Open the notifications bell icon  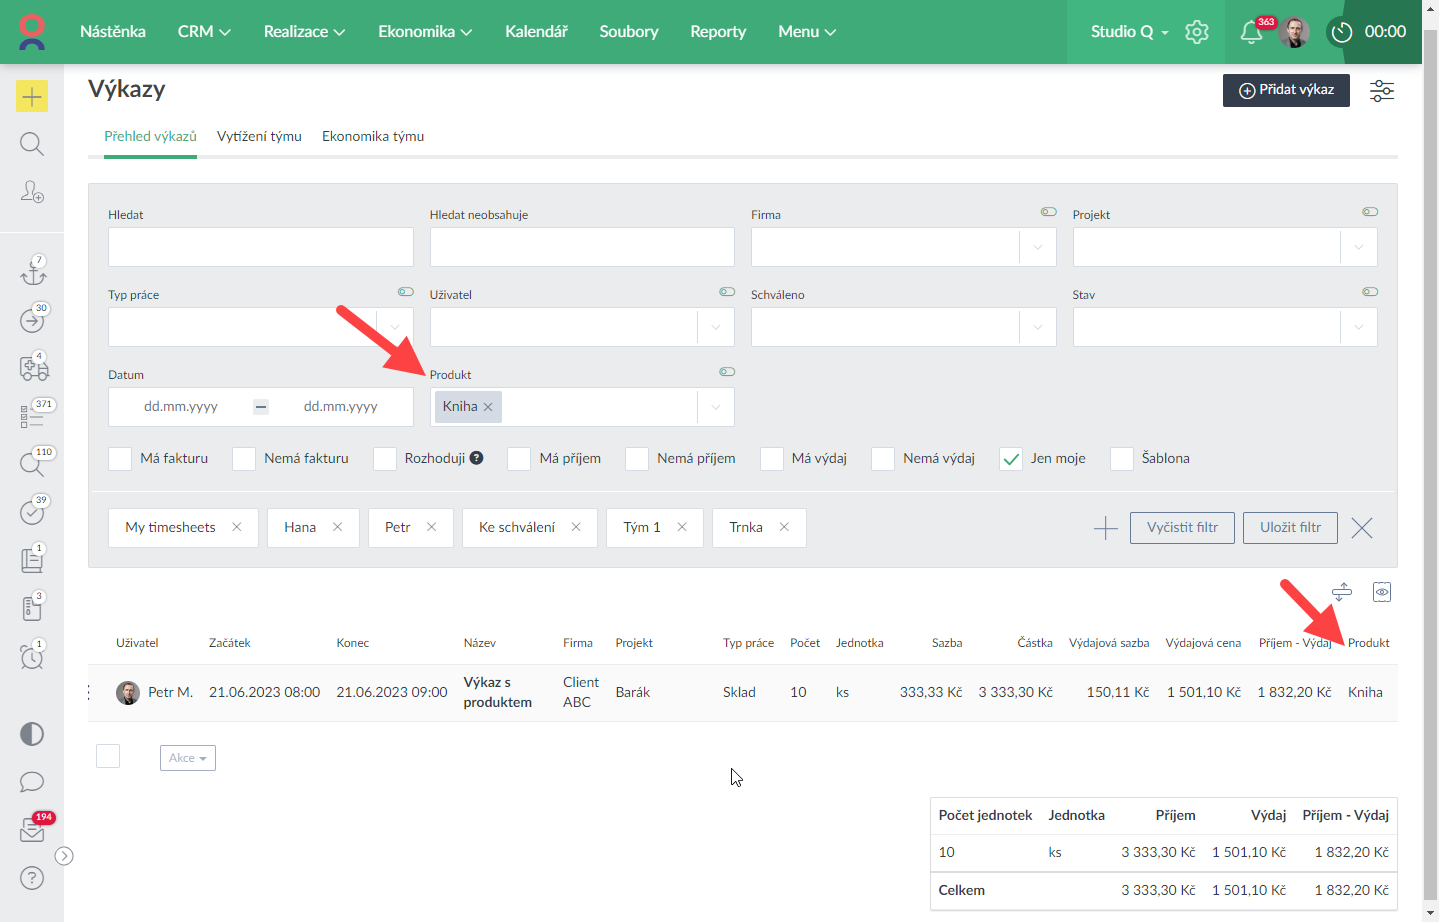point(1250,32)
